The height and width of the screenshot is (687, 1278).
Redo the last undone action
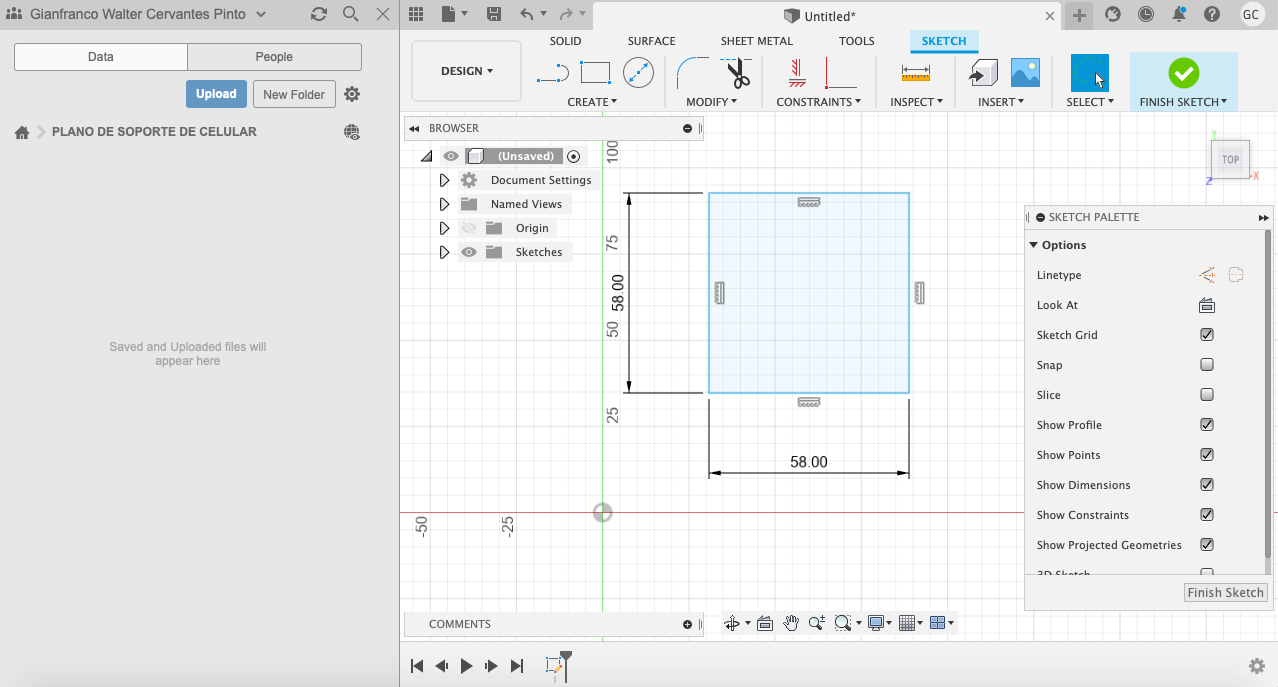pos(566,14)
